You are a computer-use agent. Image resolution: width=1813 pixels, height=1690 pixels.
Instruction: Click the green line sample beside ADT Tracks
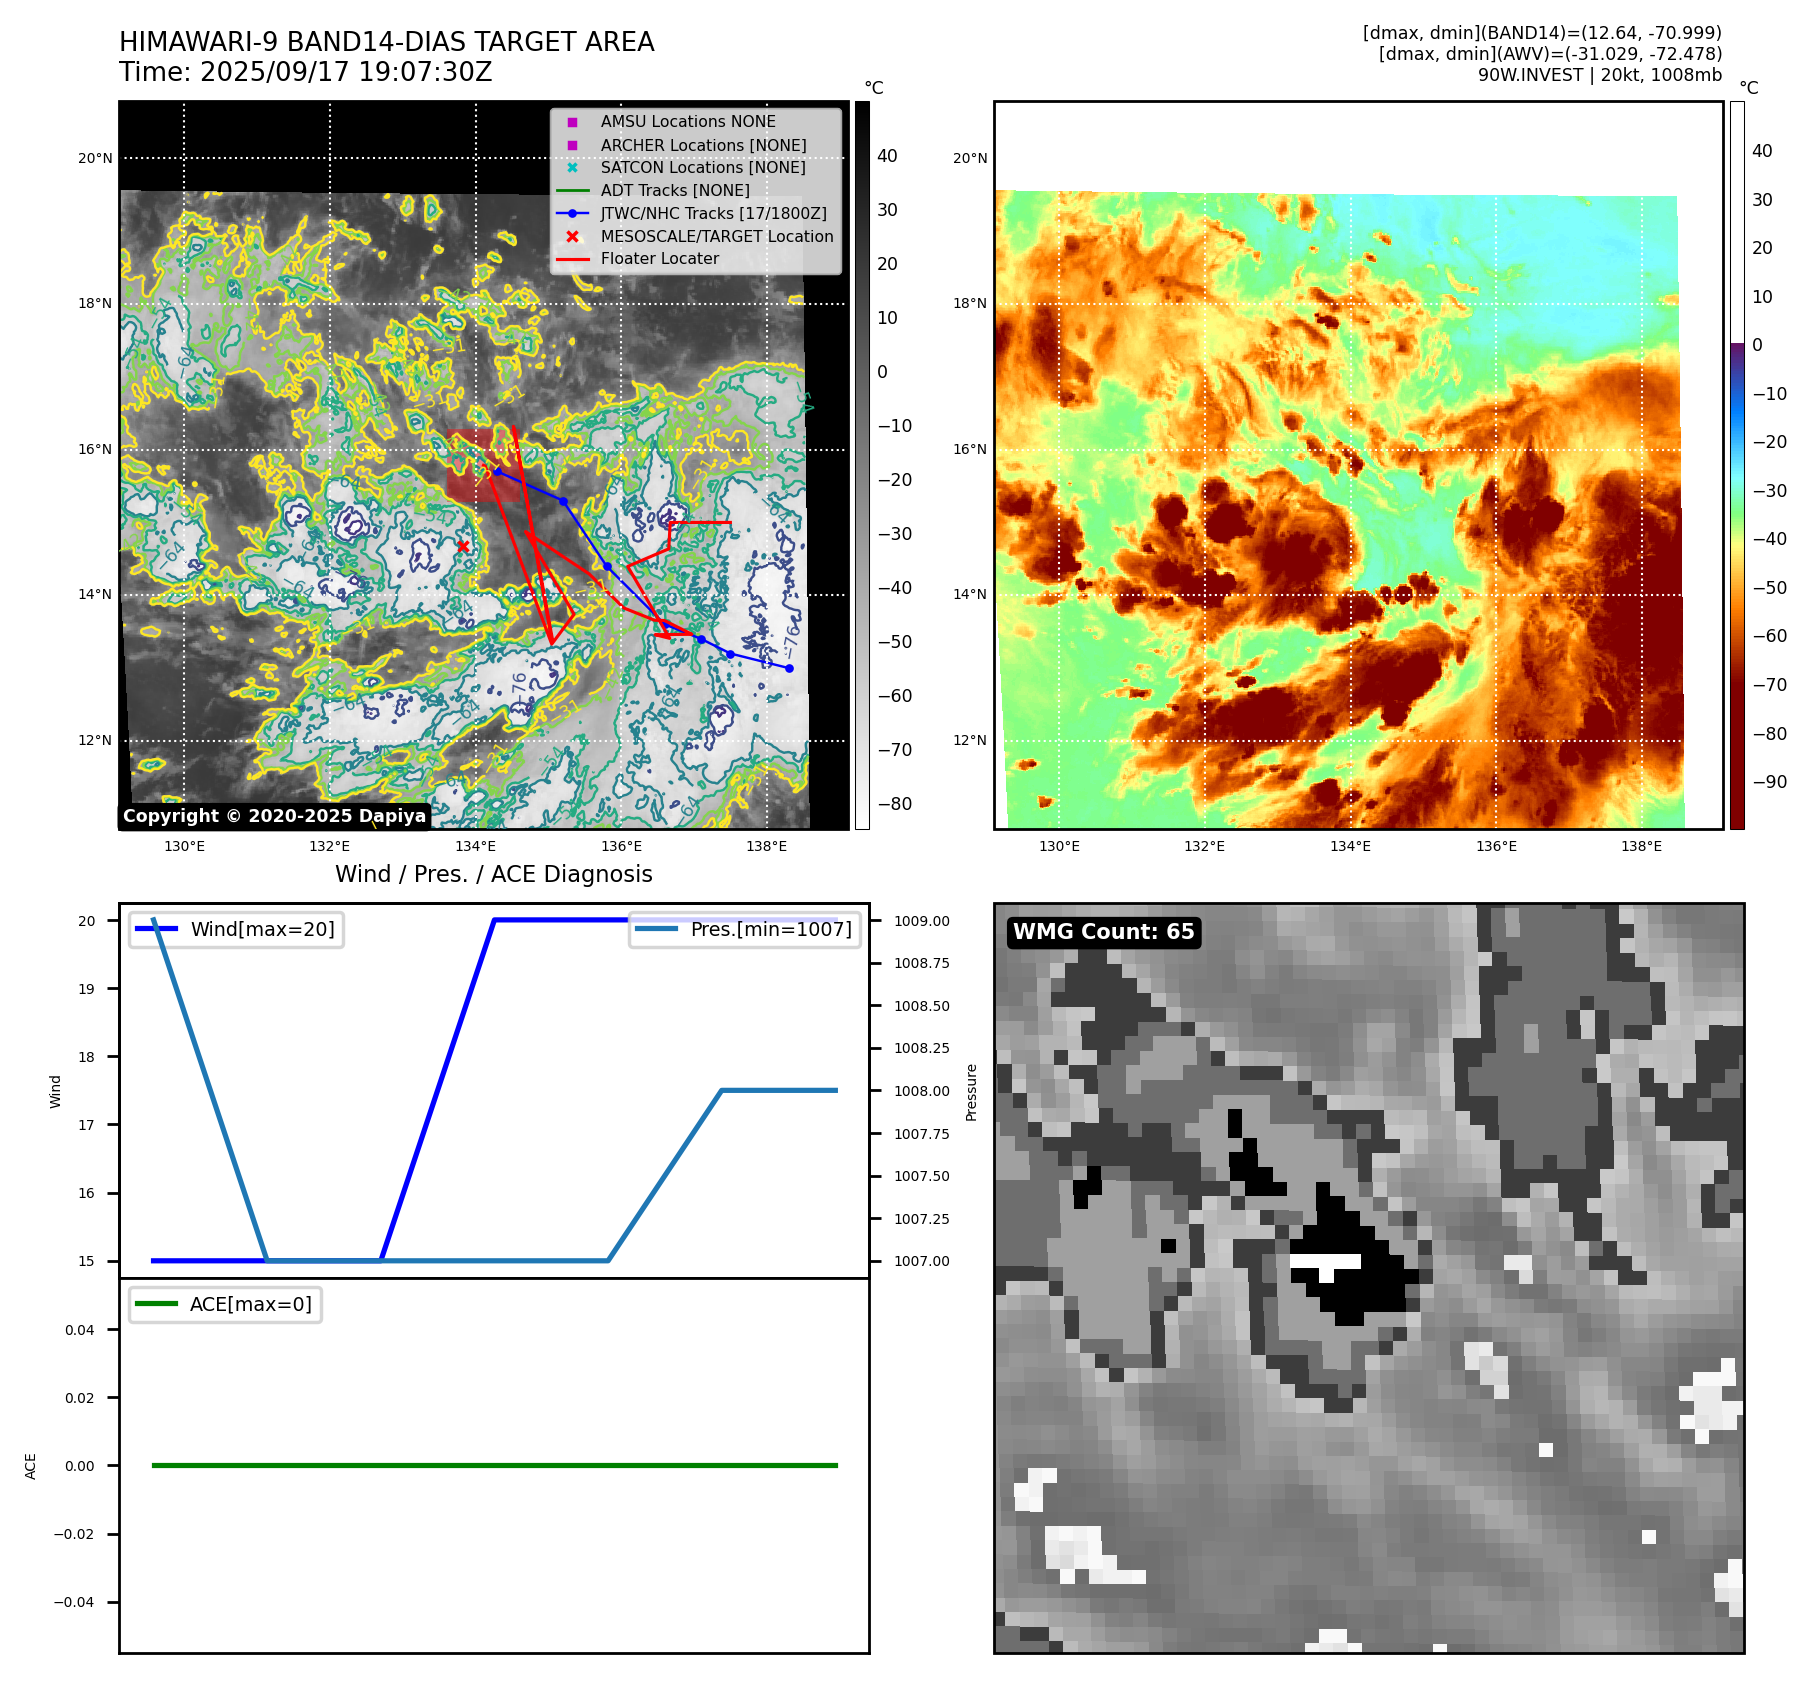click(x=573, y=191)
